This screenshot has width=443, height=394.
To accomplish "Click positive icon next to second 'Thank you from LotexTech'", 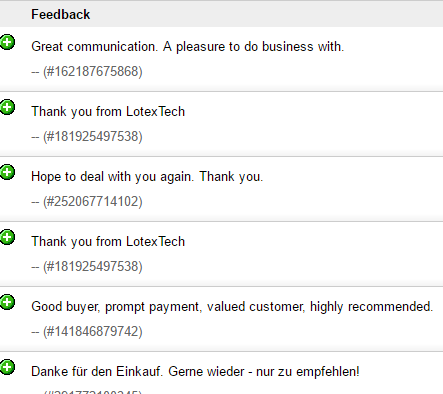I will pos(7,237).
